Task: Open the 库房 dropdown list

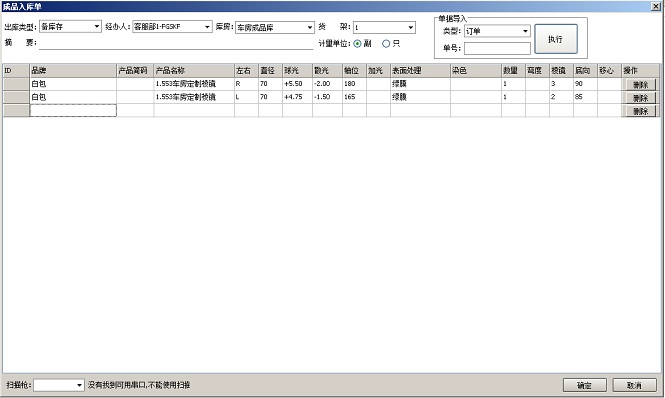Action: pyautogui.click(x=310, y=28)
